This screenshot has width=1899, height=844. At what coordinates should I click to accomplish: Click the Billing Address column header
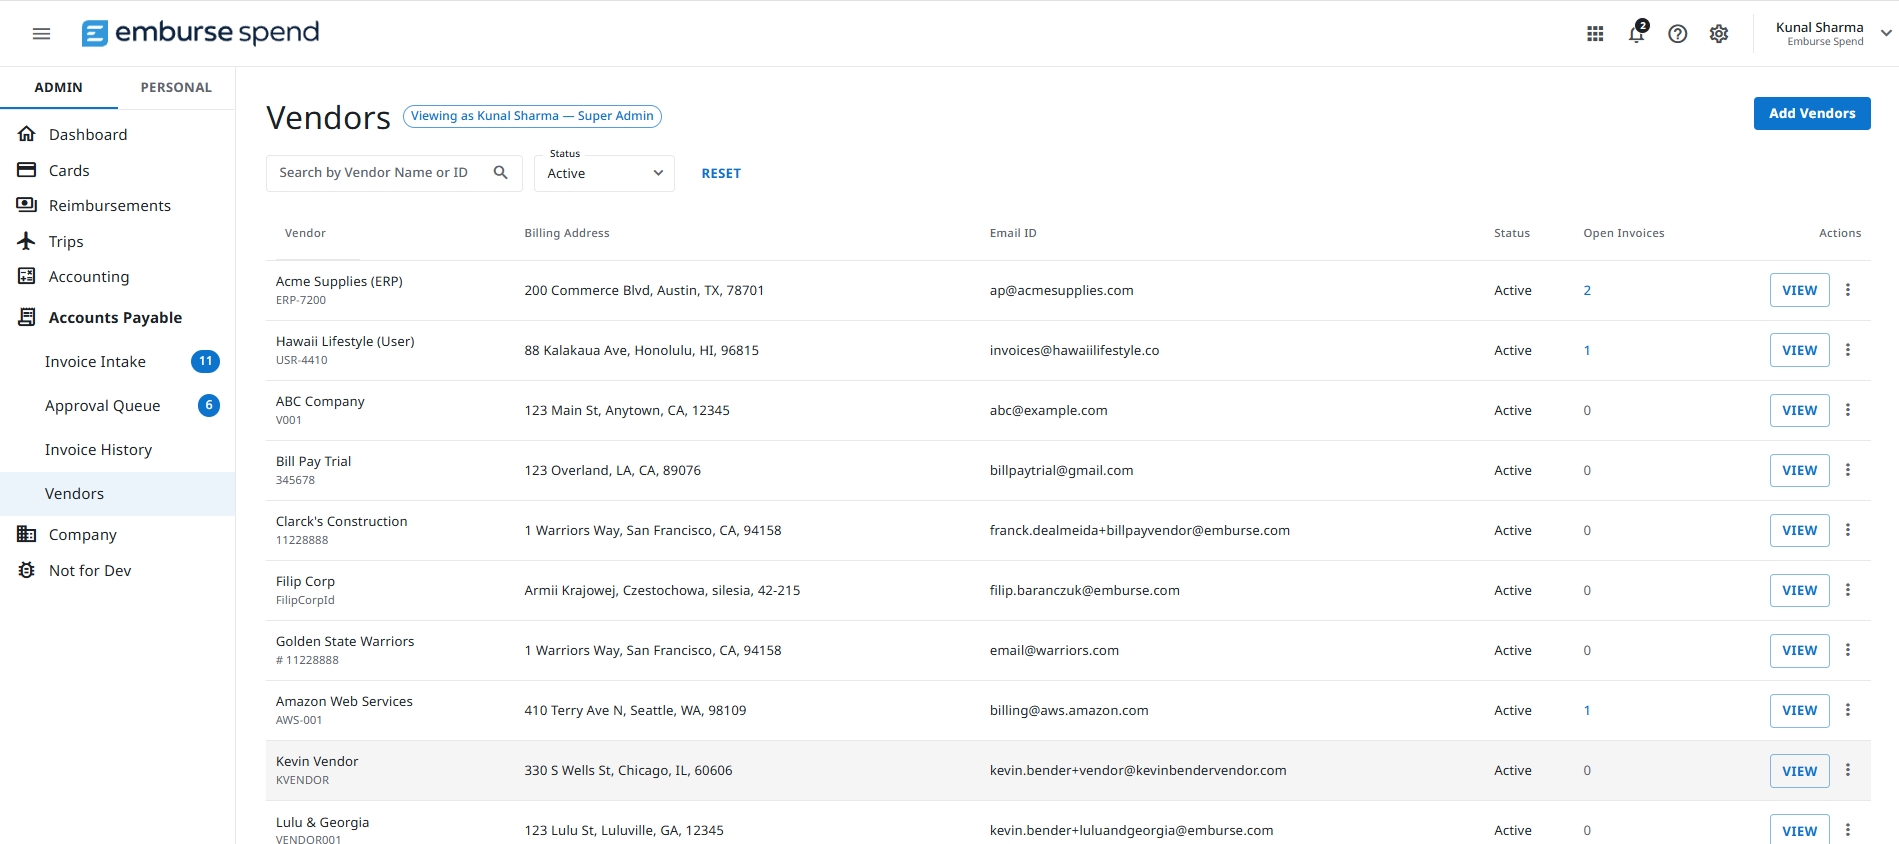[566, 233]
